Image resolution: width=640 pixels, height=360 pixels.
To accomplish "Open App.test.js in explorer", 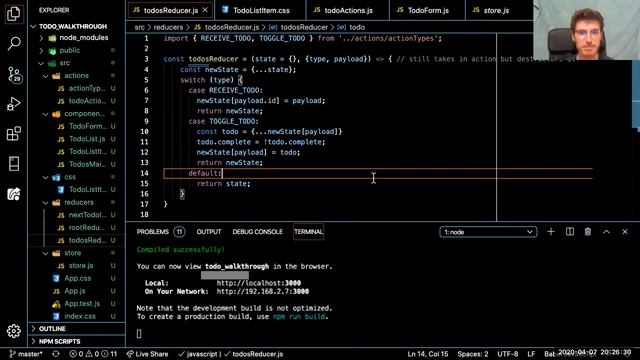I will [x=77, y=304].
